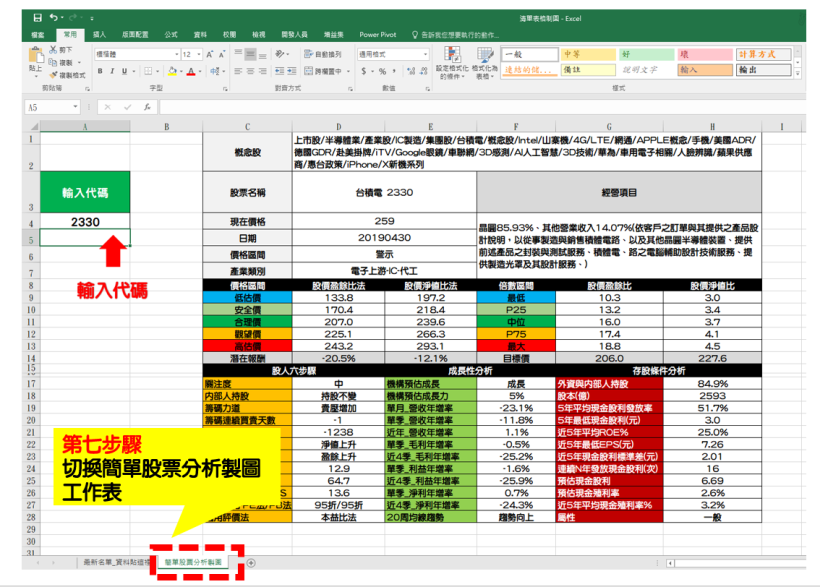Align cell text left

[238, 71]
